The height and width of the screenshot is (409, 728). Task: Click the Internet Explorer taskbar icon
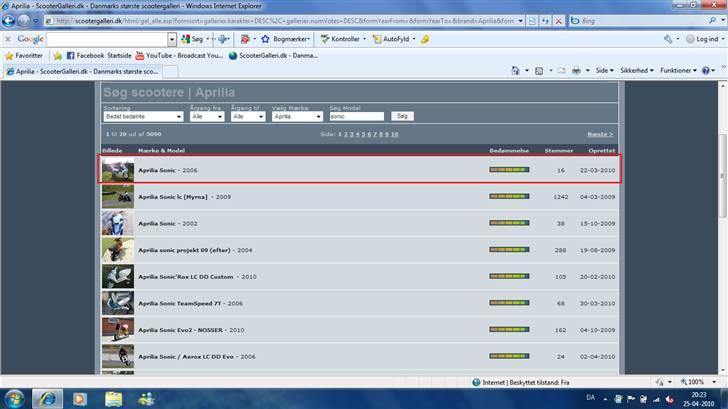[x=47, y=398]
